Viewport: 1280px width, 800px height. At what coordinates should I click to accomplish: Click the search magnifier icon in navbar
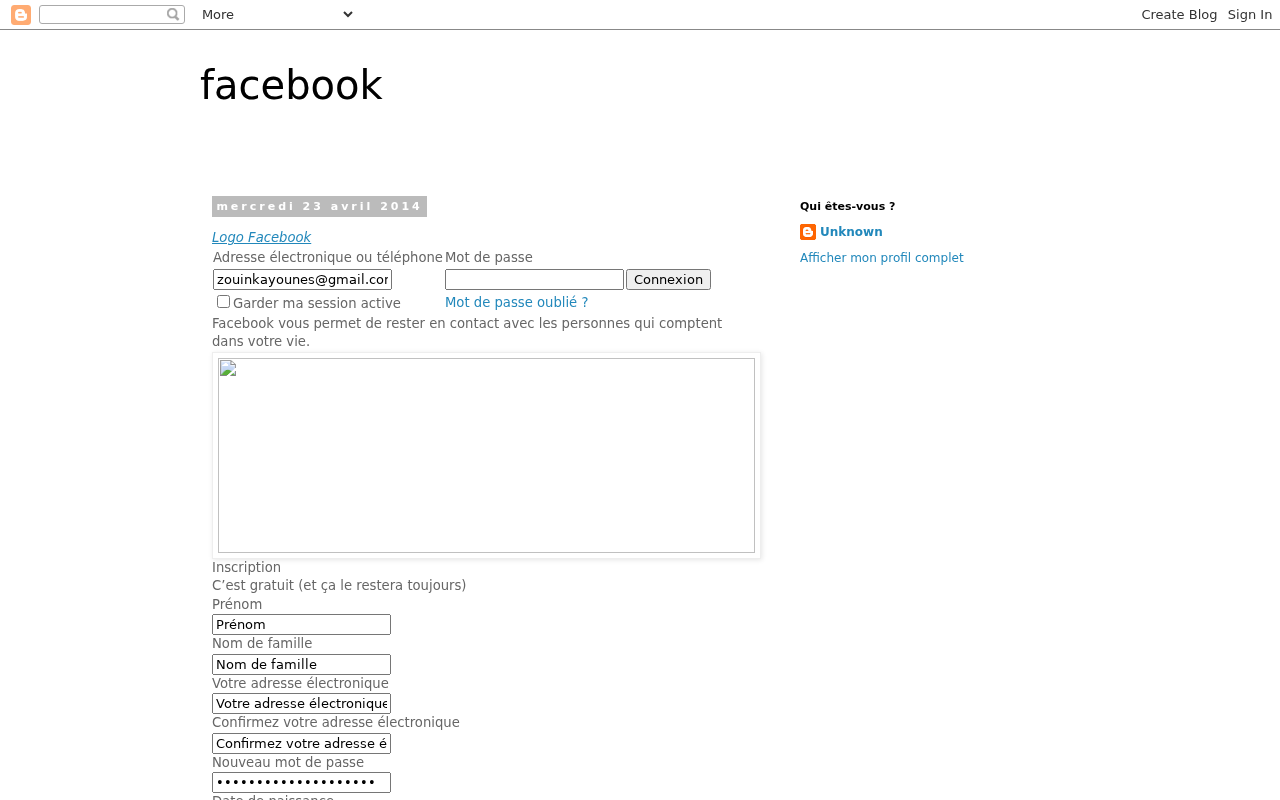173,14
